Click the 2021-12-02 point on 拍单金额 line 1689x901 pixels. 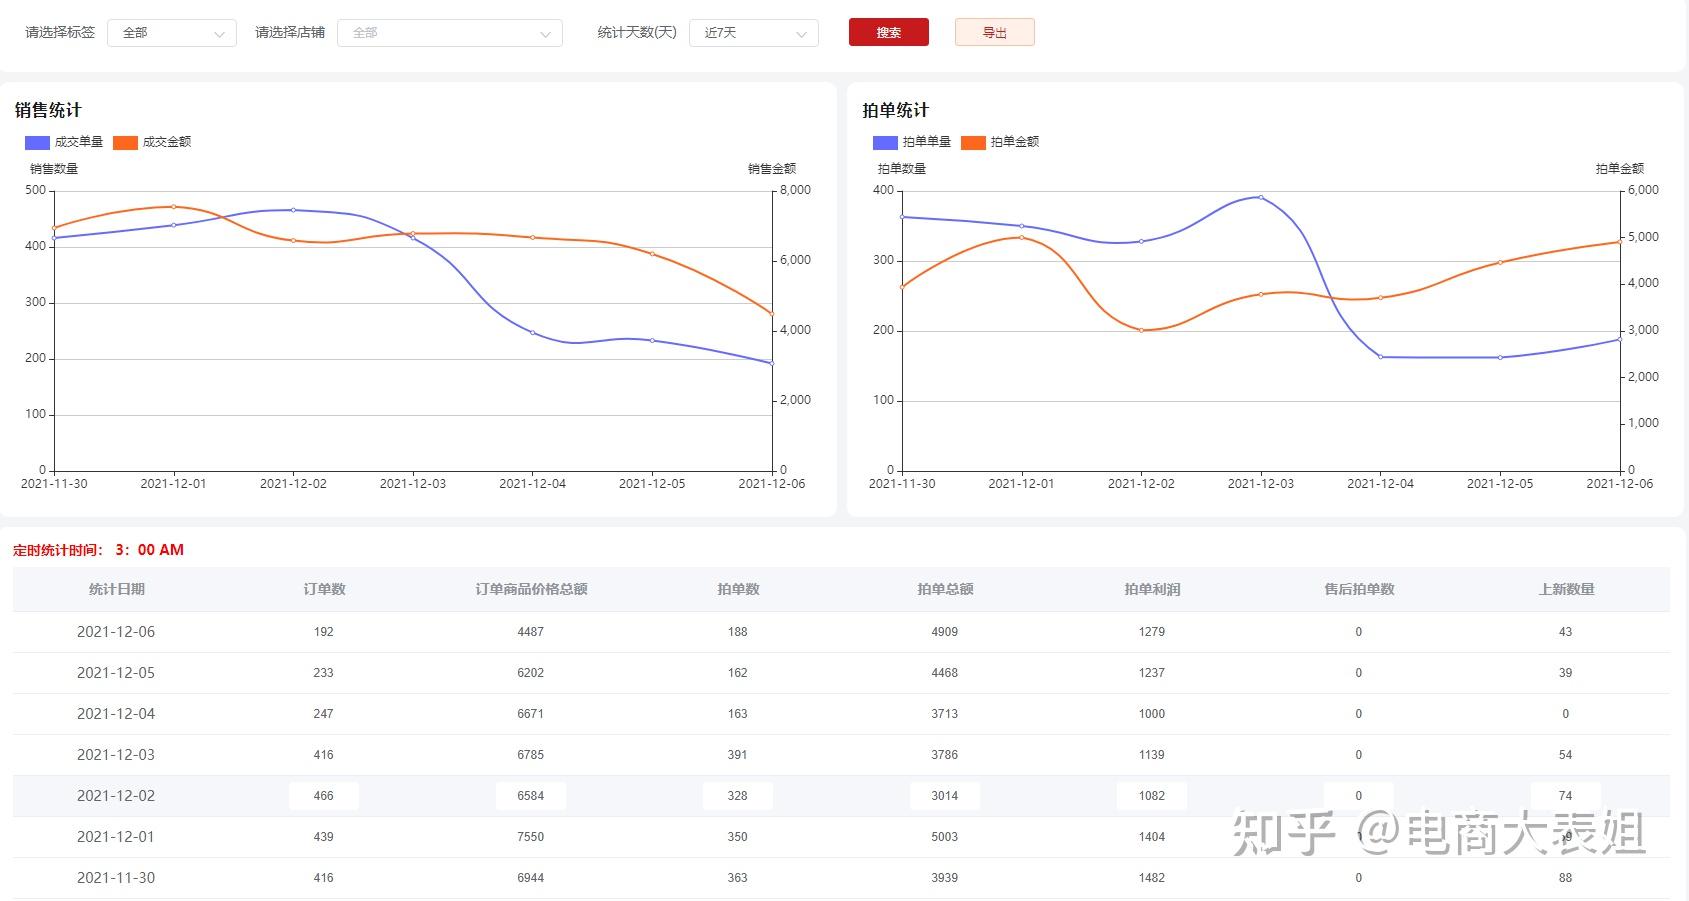[1141, 330]
